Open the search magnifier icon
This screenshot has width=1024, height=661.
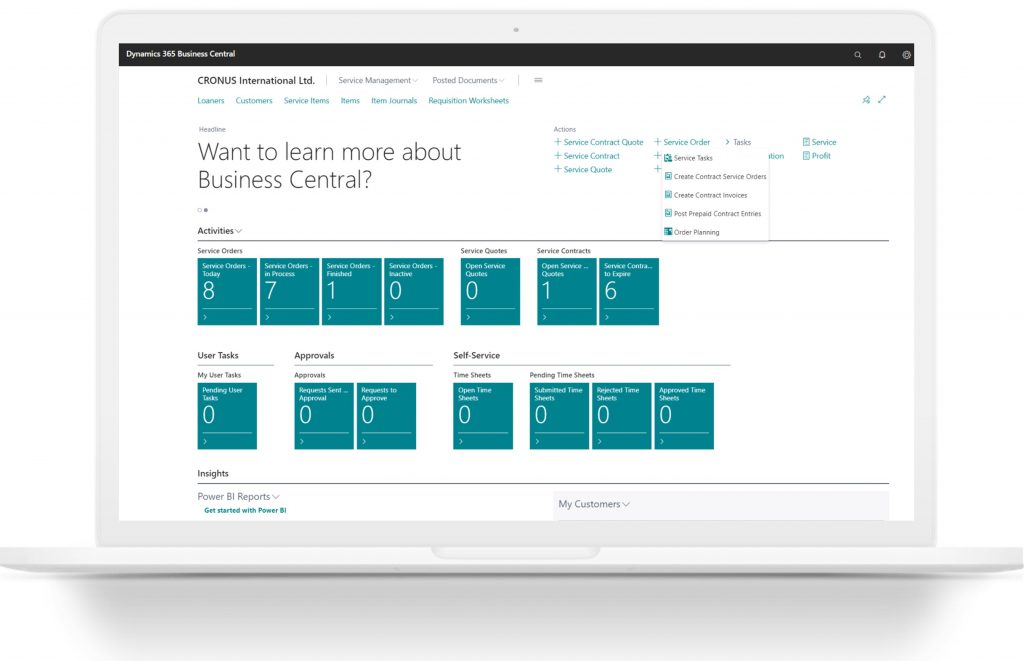(x=857, y=55)
